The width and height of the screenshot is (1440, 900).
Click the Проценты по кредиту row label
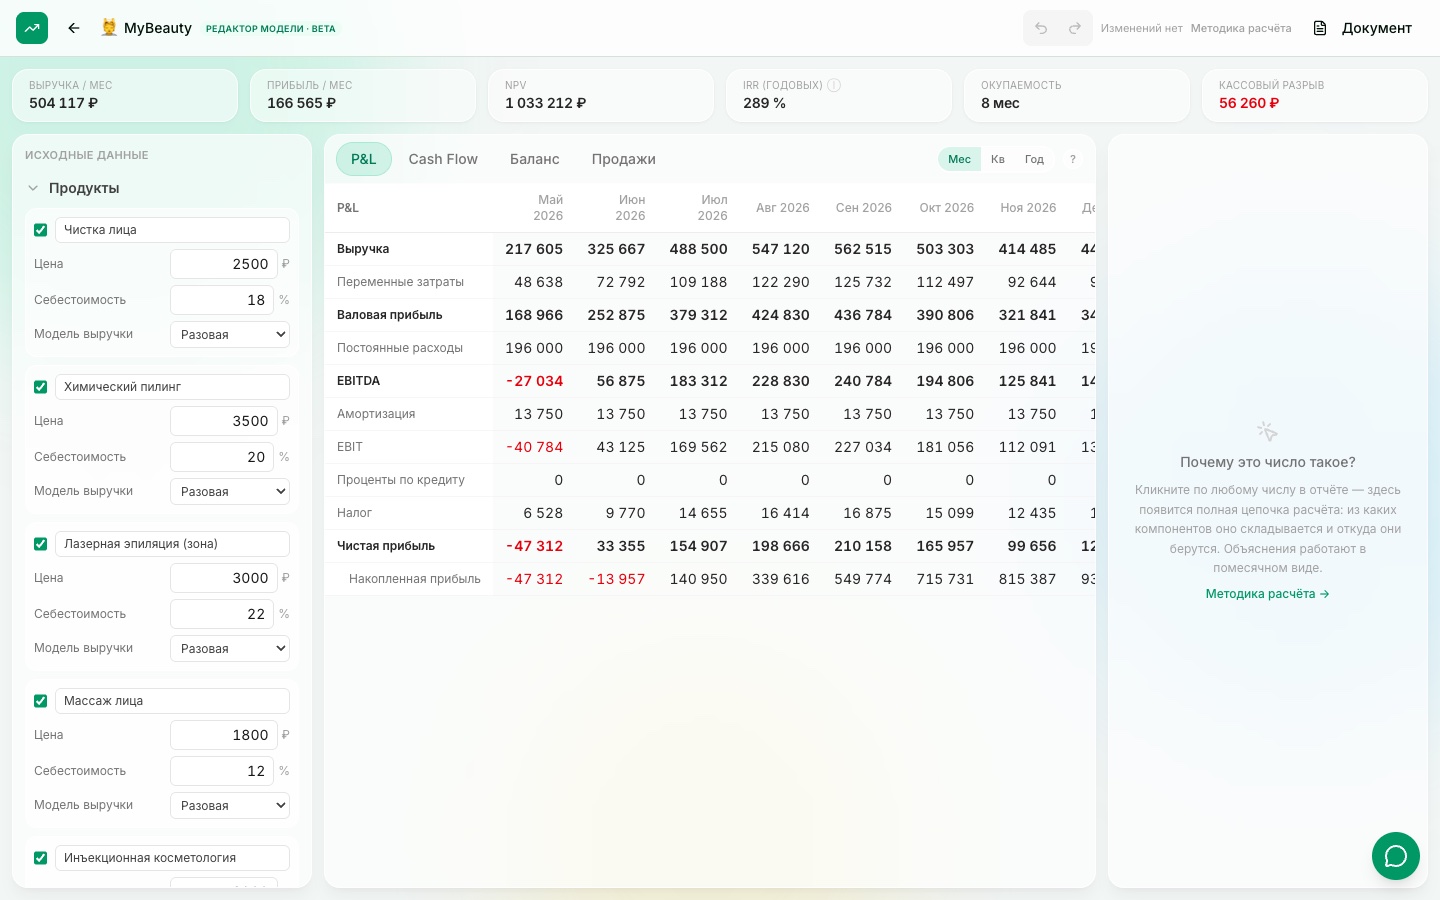point(401,480)
